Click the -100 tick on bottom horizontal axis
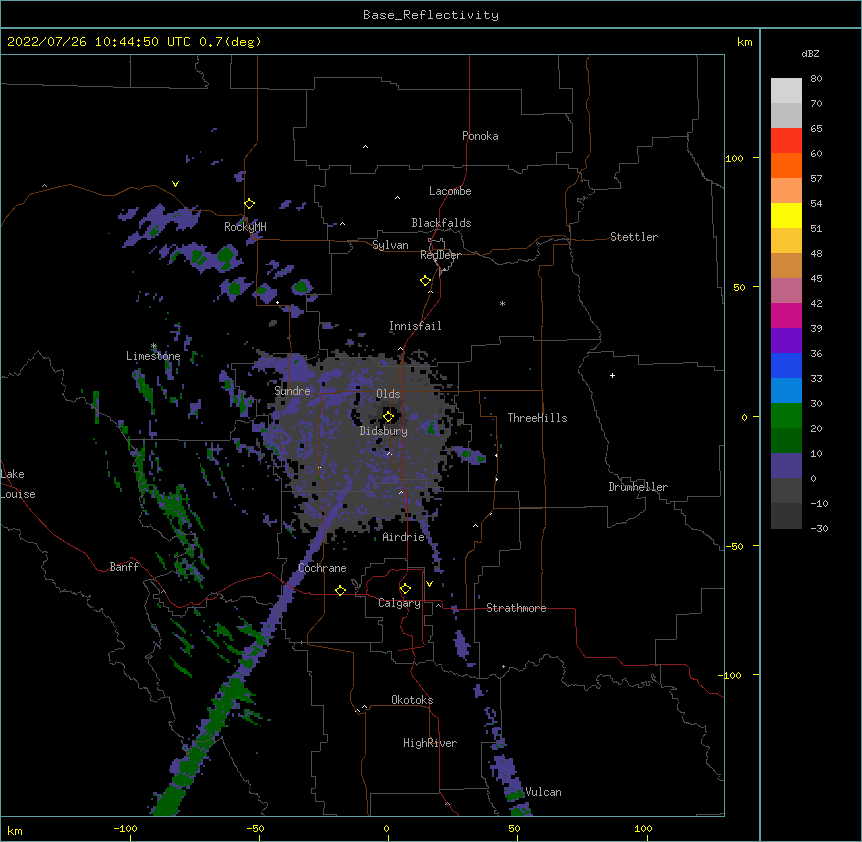Viewport: 862px width, 842px height. tap(125, 828)
